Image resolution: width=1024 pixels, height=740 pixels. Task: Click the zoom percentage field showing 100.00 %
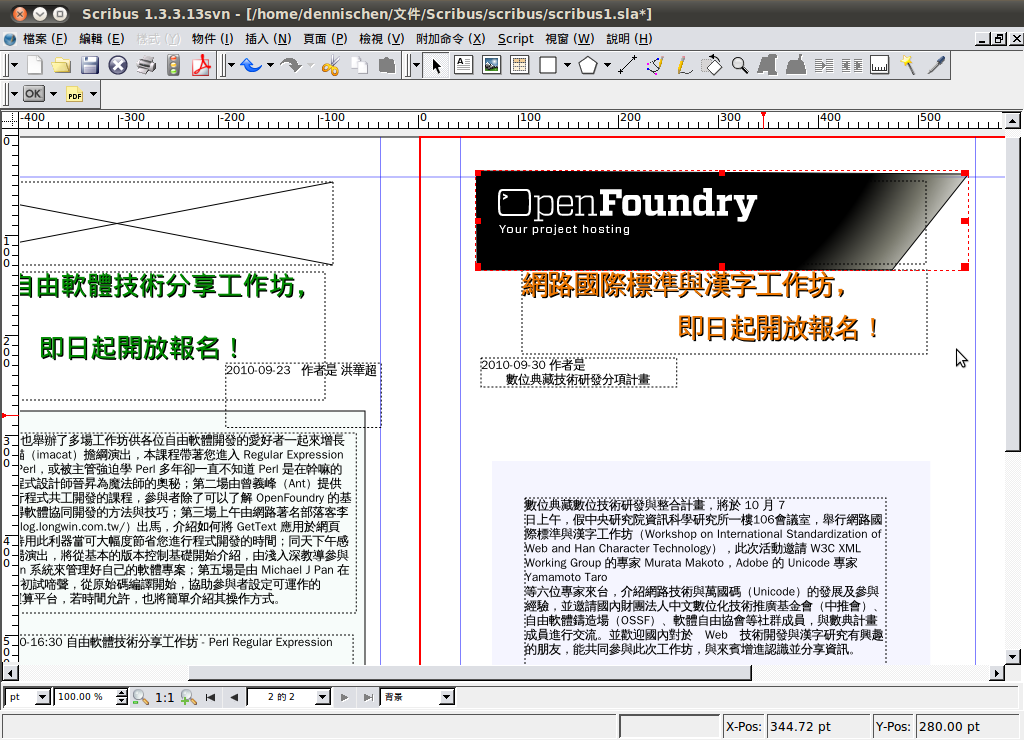coord(85,697)
